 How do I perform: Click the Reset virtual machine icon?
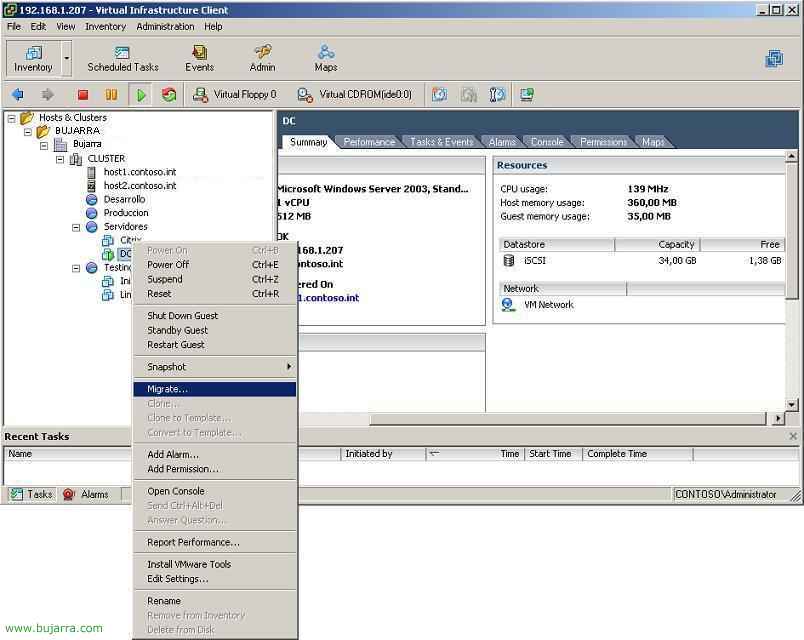click(169, 94)
